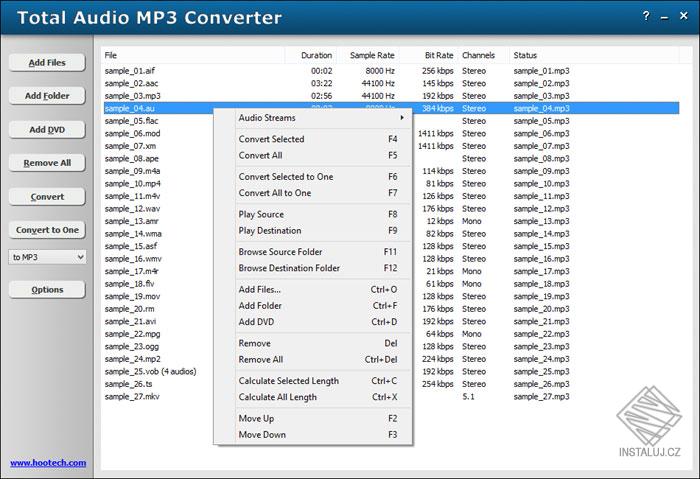Select Remove entry with Del shortcut
The height and width of the screenshot is (479, 700).
tap(322, 343)
